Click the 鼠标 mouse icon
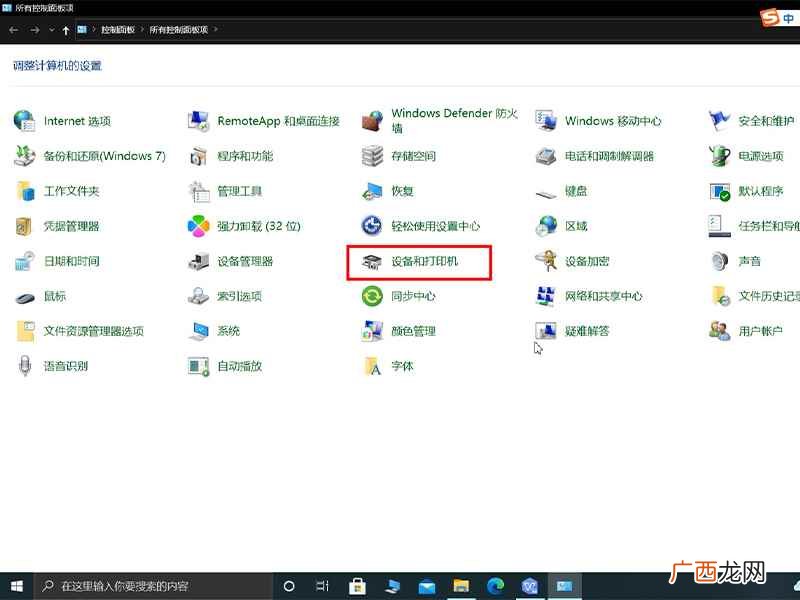 (x=24, y=297)
